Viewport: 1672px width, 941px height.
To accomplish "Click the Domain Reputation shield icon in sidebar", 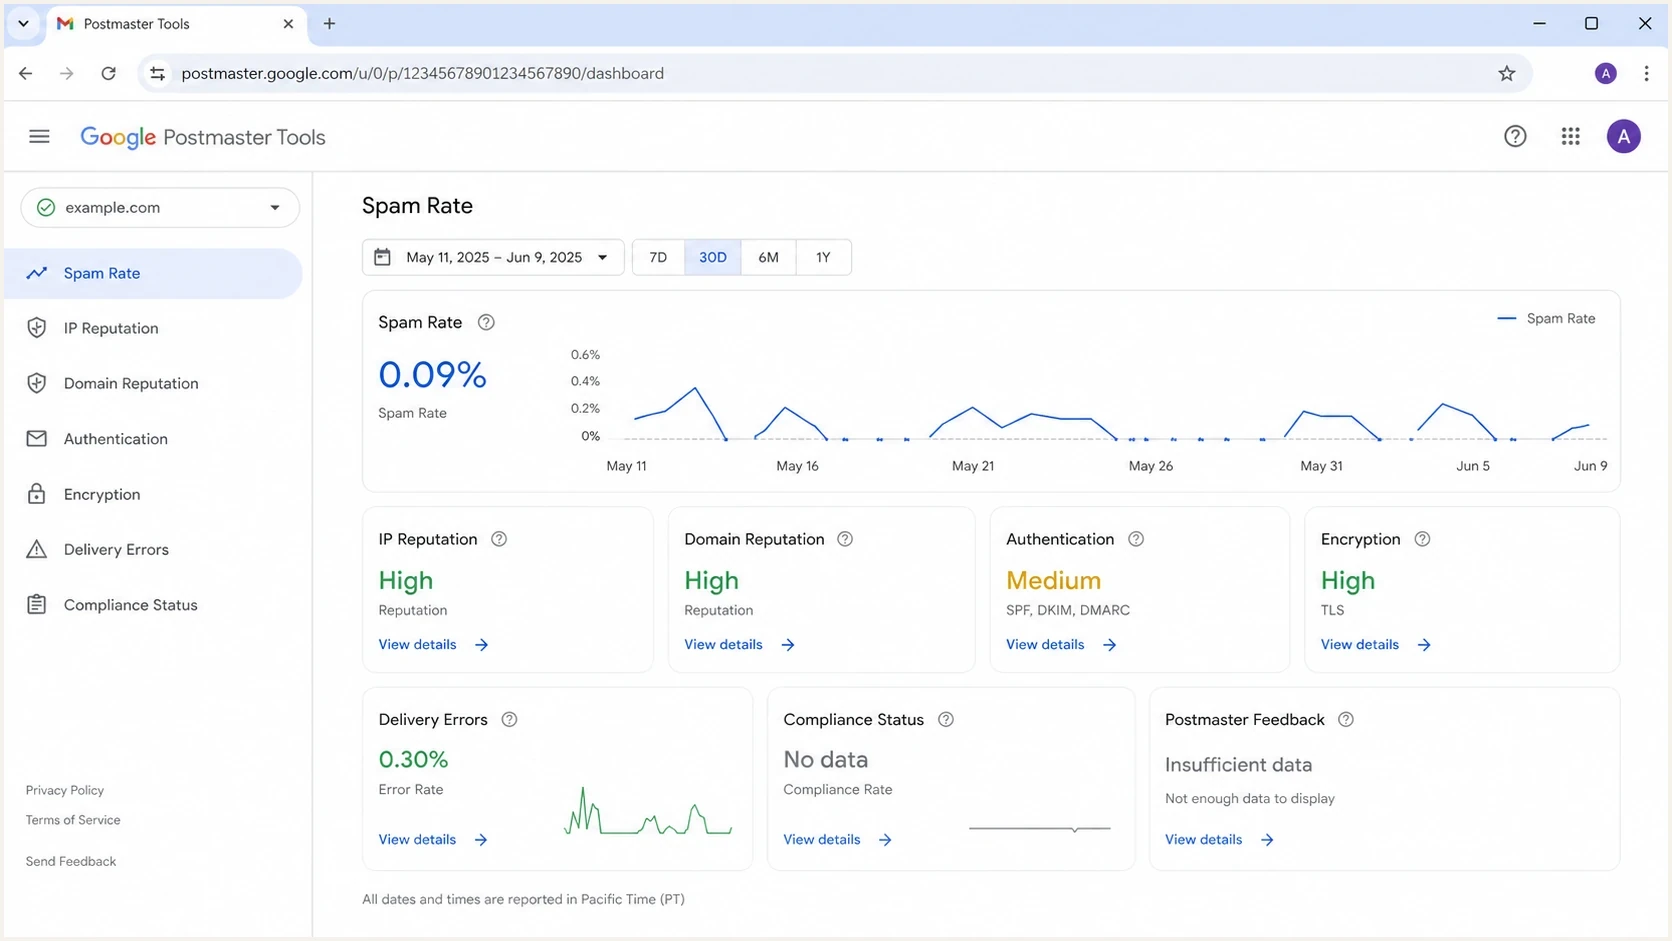I will point(37,383).
